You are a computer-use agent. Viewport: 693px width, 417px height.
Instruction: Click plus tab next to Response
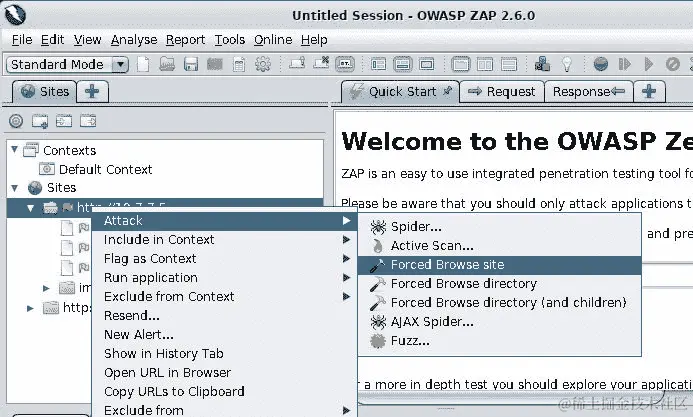[649, 91]
